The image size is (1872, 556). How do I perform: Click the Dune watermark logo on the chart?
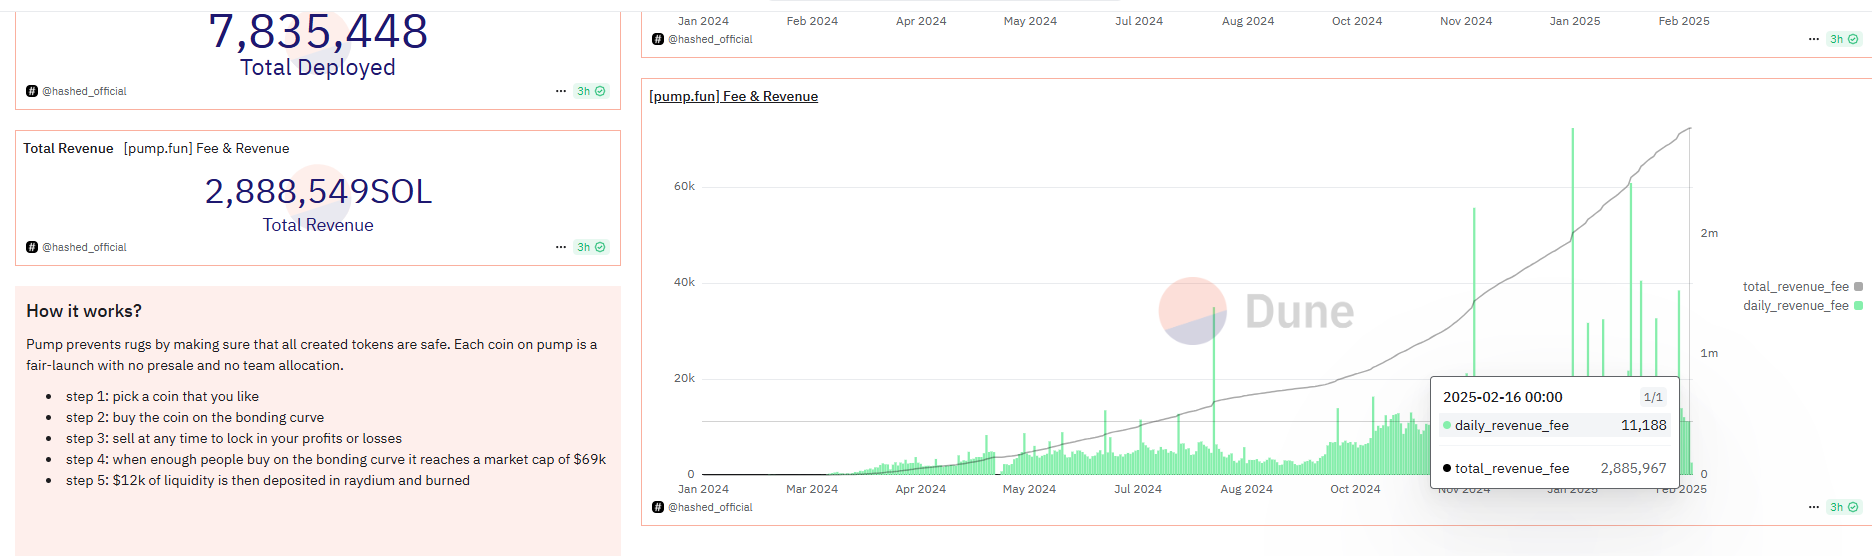tap(1256, 312)
